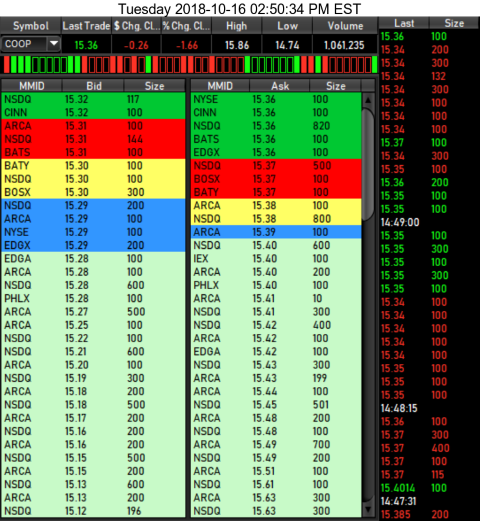Select the 14:47:31 timestamp in time and sales
The image size is (480, 521).
coord(398,501)
